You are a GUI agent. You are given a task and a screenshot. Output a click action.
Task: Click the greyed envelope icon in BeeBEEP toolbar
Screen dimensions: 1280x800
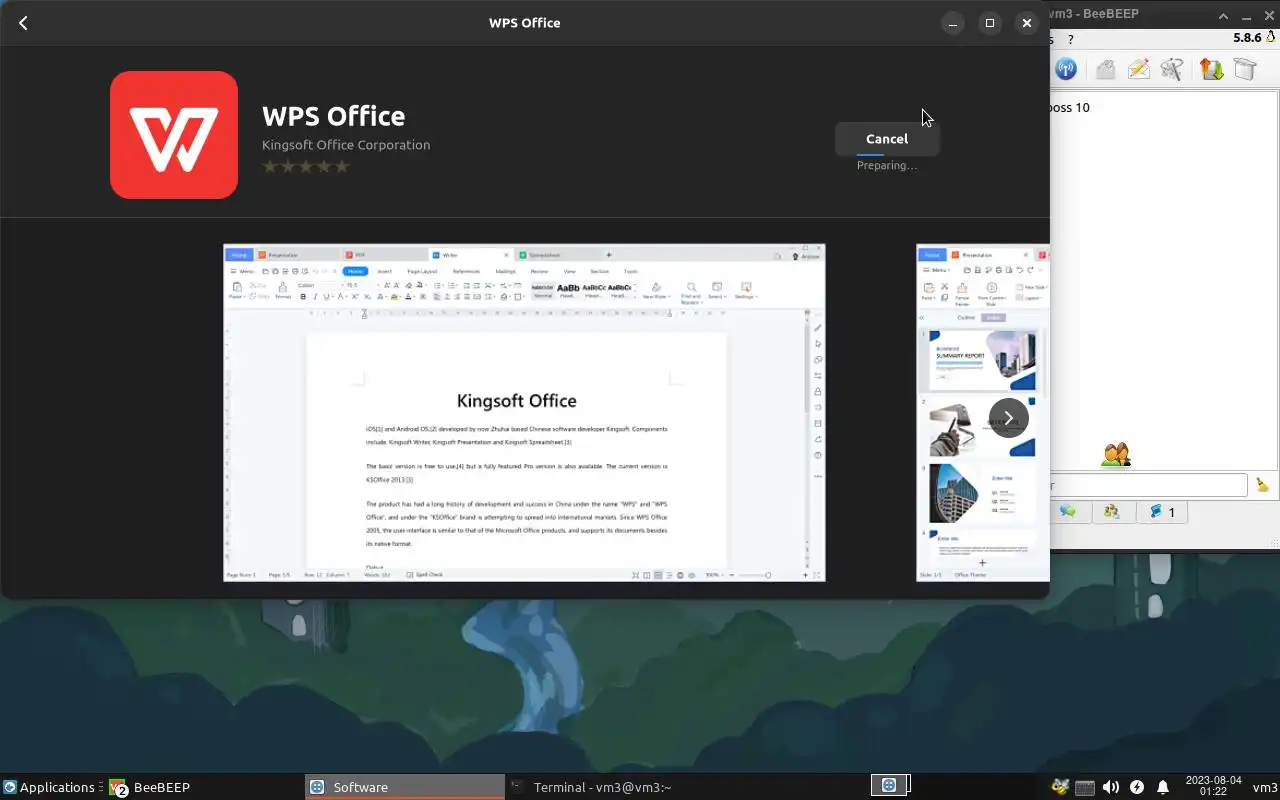click(x=1105, y=69)
